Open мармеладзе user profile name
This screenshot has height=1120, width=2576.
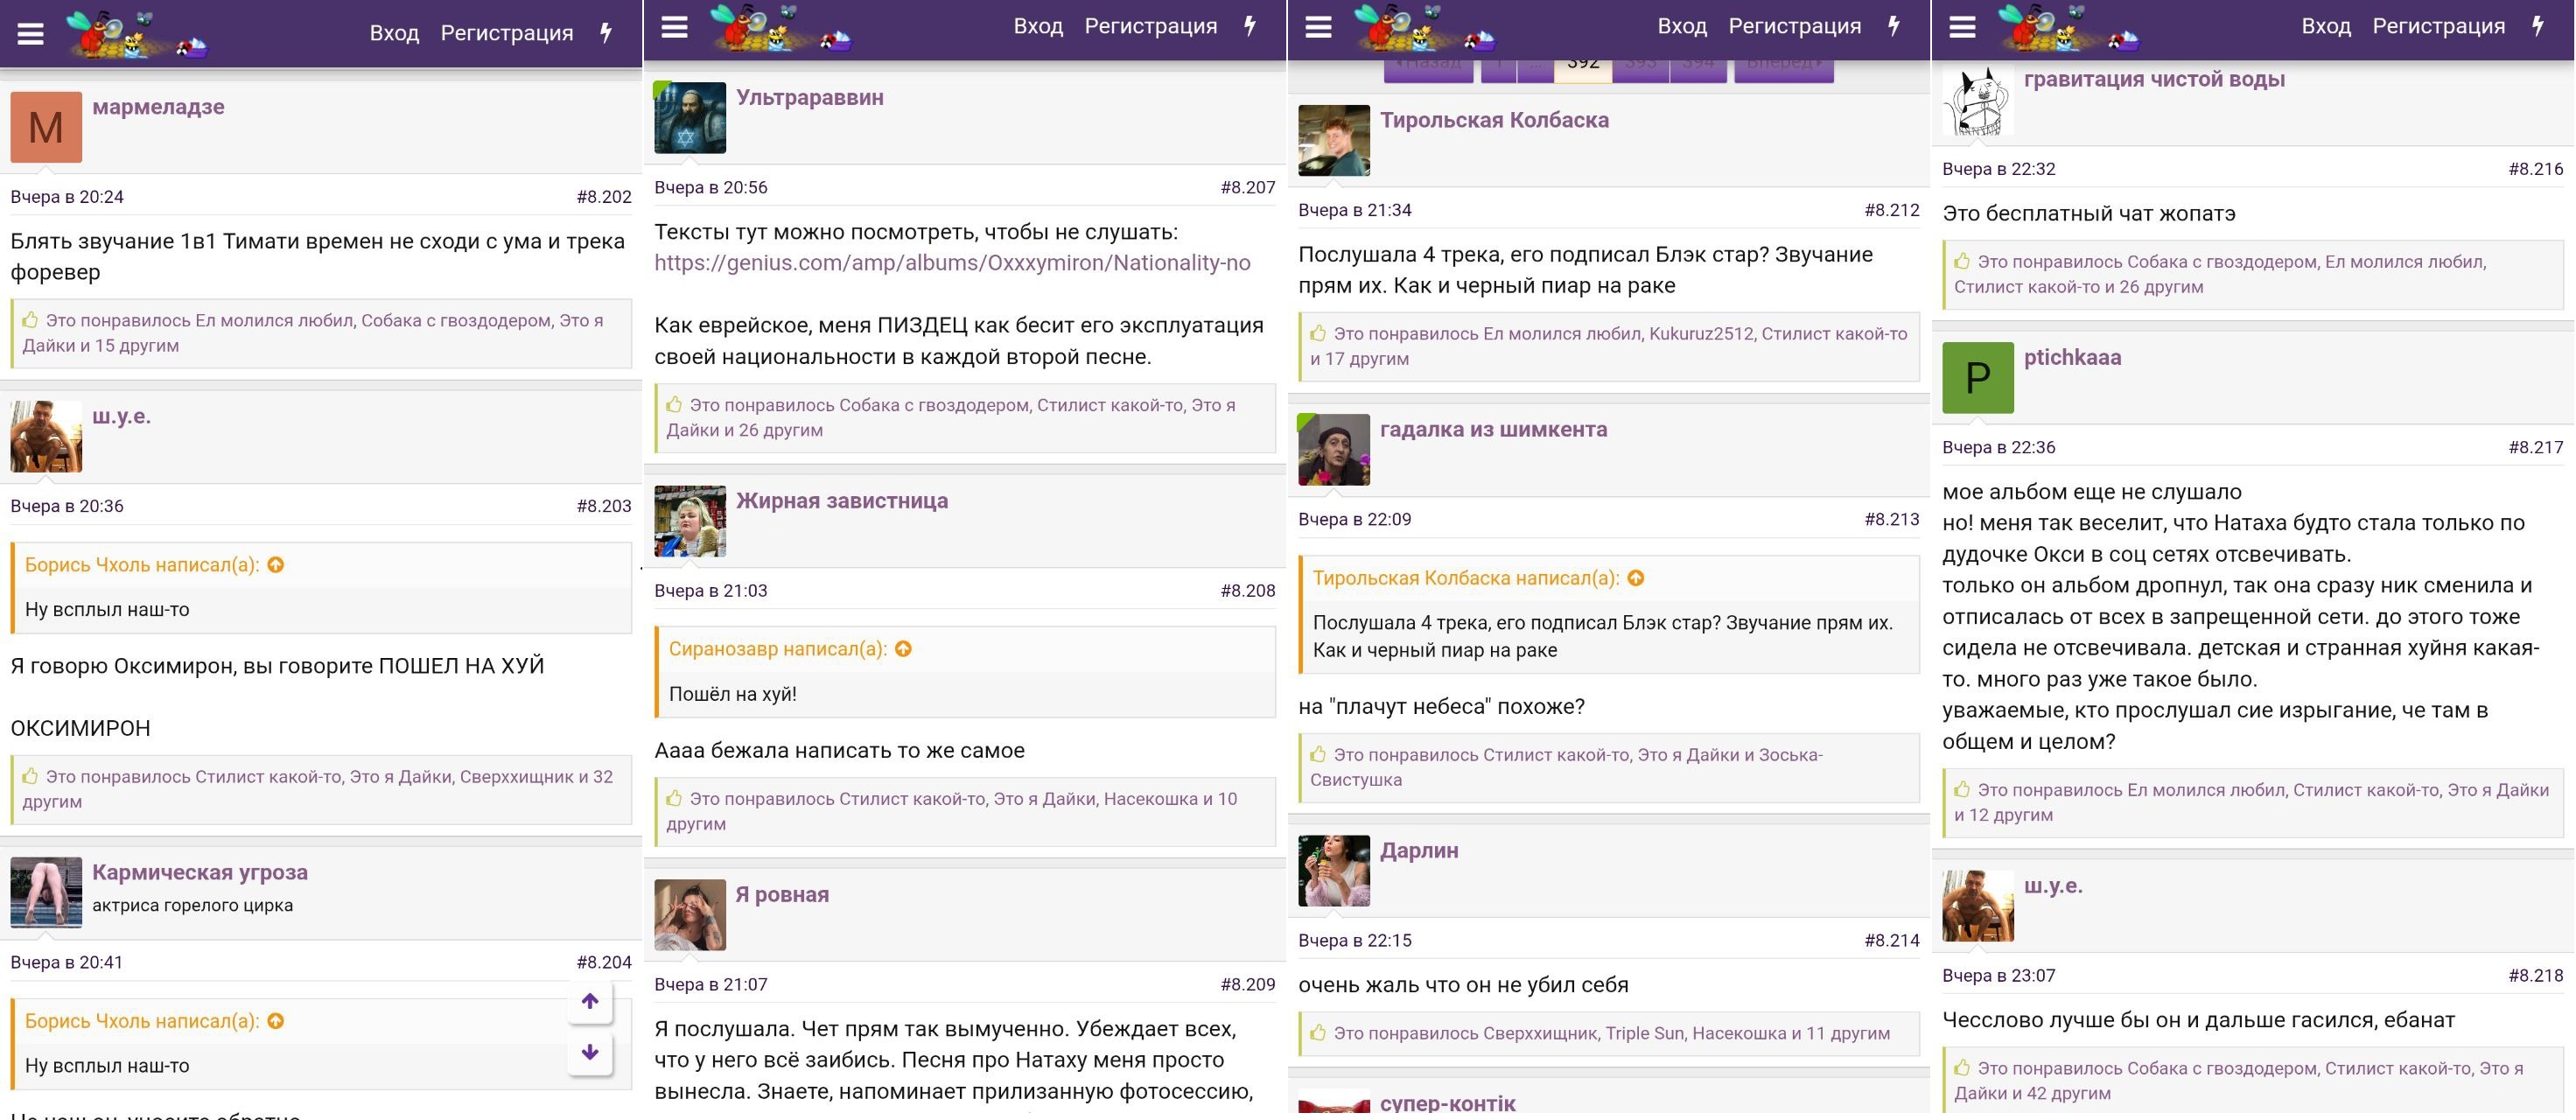(x=158, y=107)
